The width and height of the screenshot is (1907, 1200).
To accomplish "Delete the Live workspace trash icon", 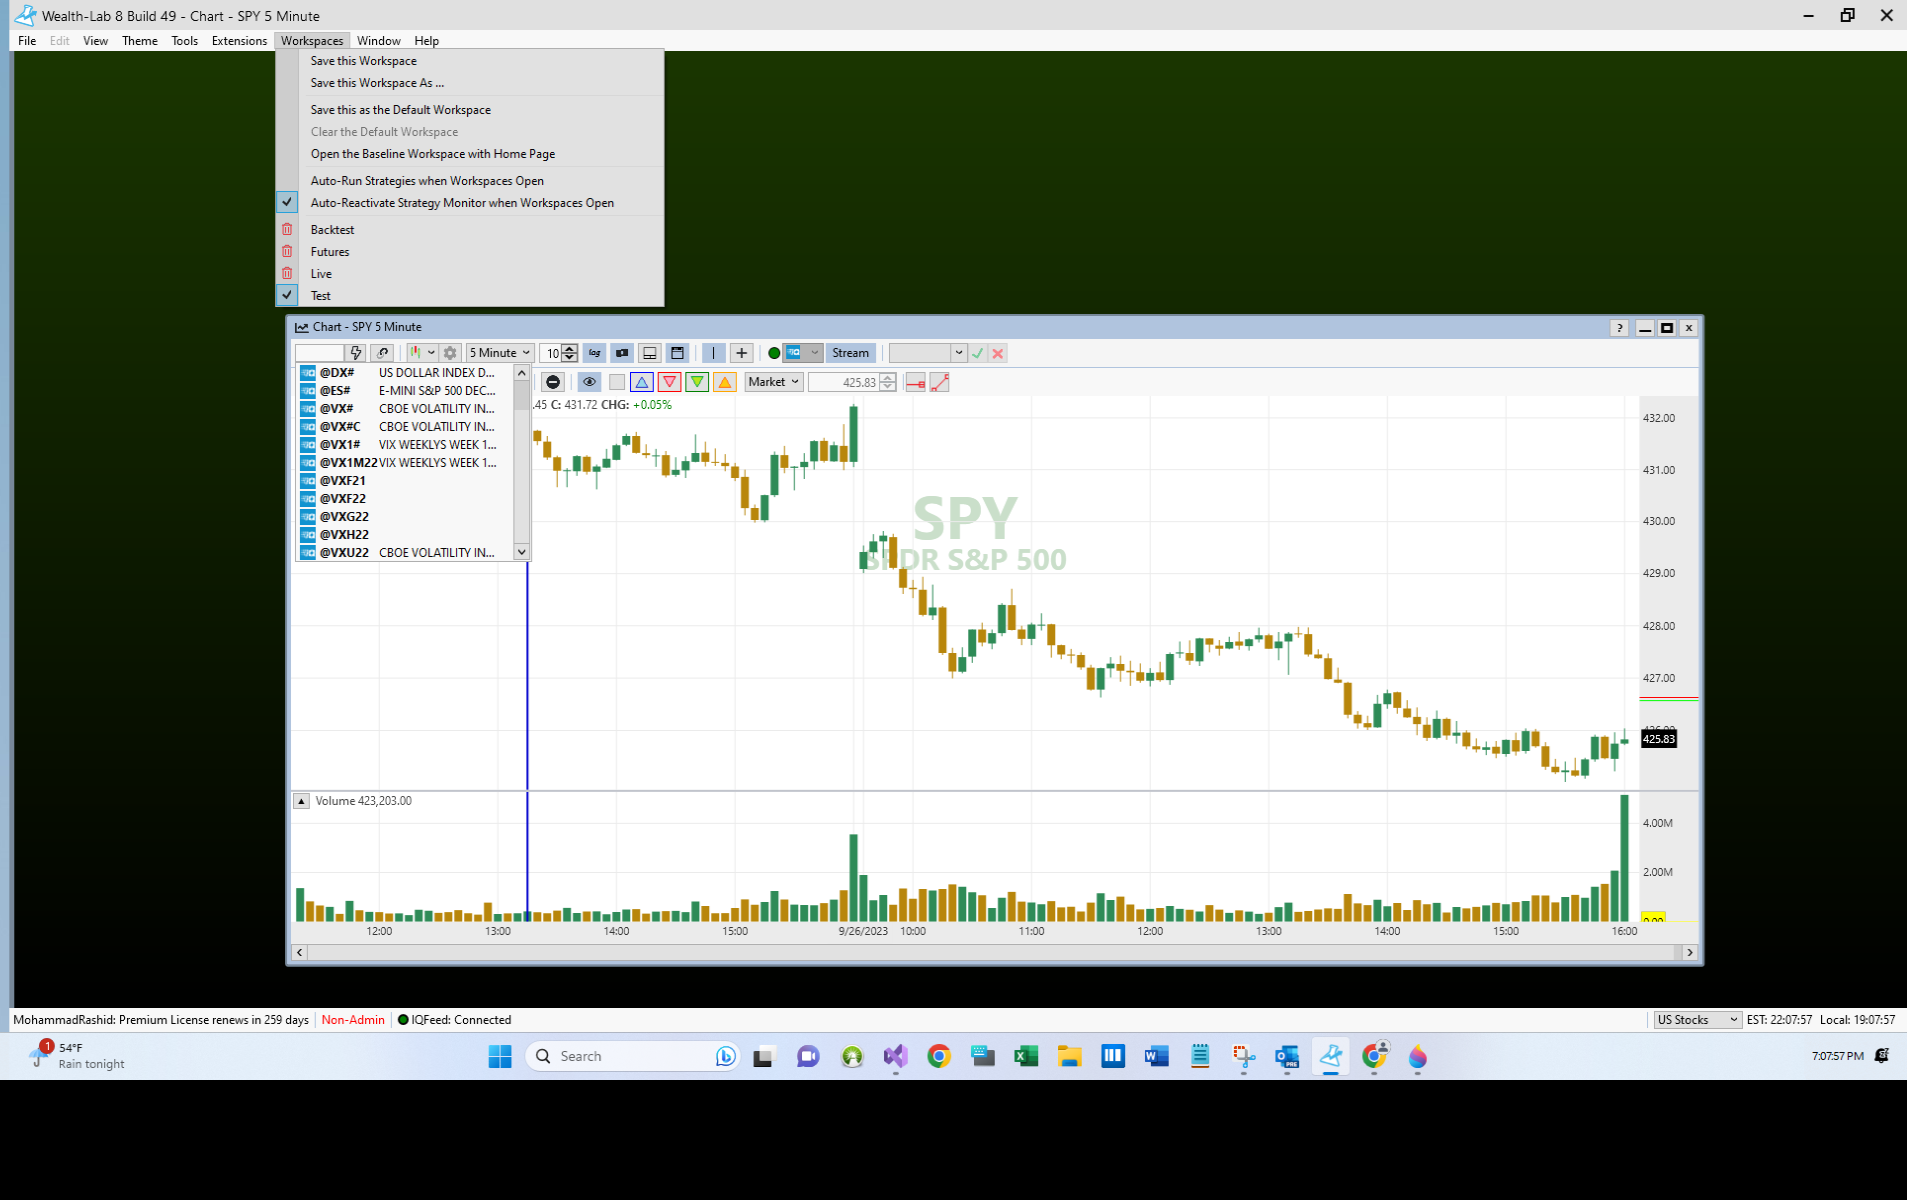I will pyautogui.click(x=287, y=274).
